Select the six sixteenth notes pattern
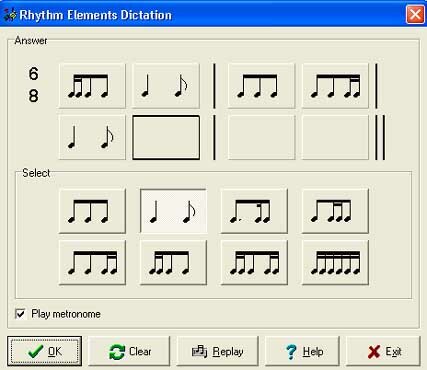 coord(335,262)
